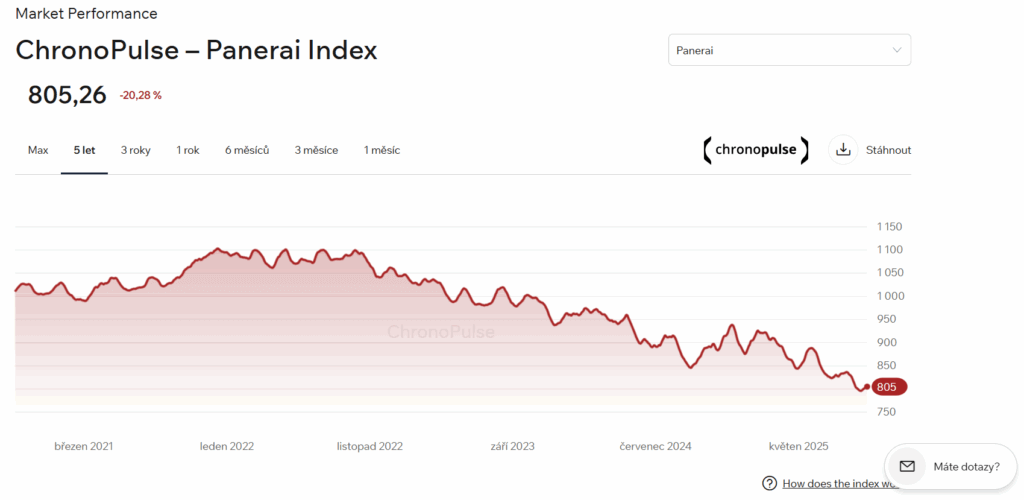Switch chart to 3 měsíce
The height and width of the screenshot is (500, 1024).
pos(316,150)
